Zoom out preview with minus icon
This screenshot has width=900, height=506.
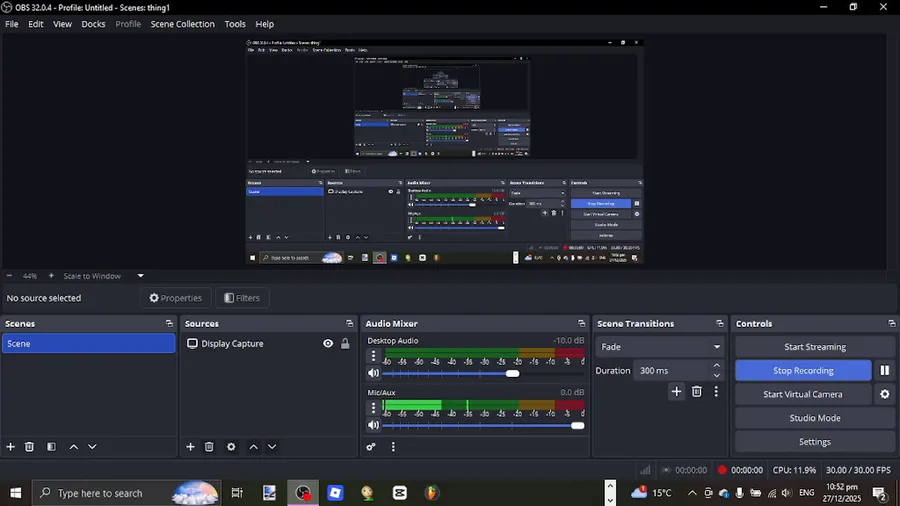point(9,276)
